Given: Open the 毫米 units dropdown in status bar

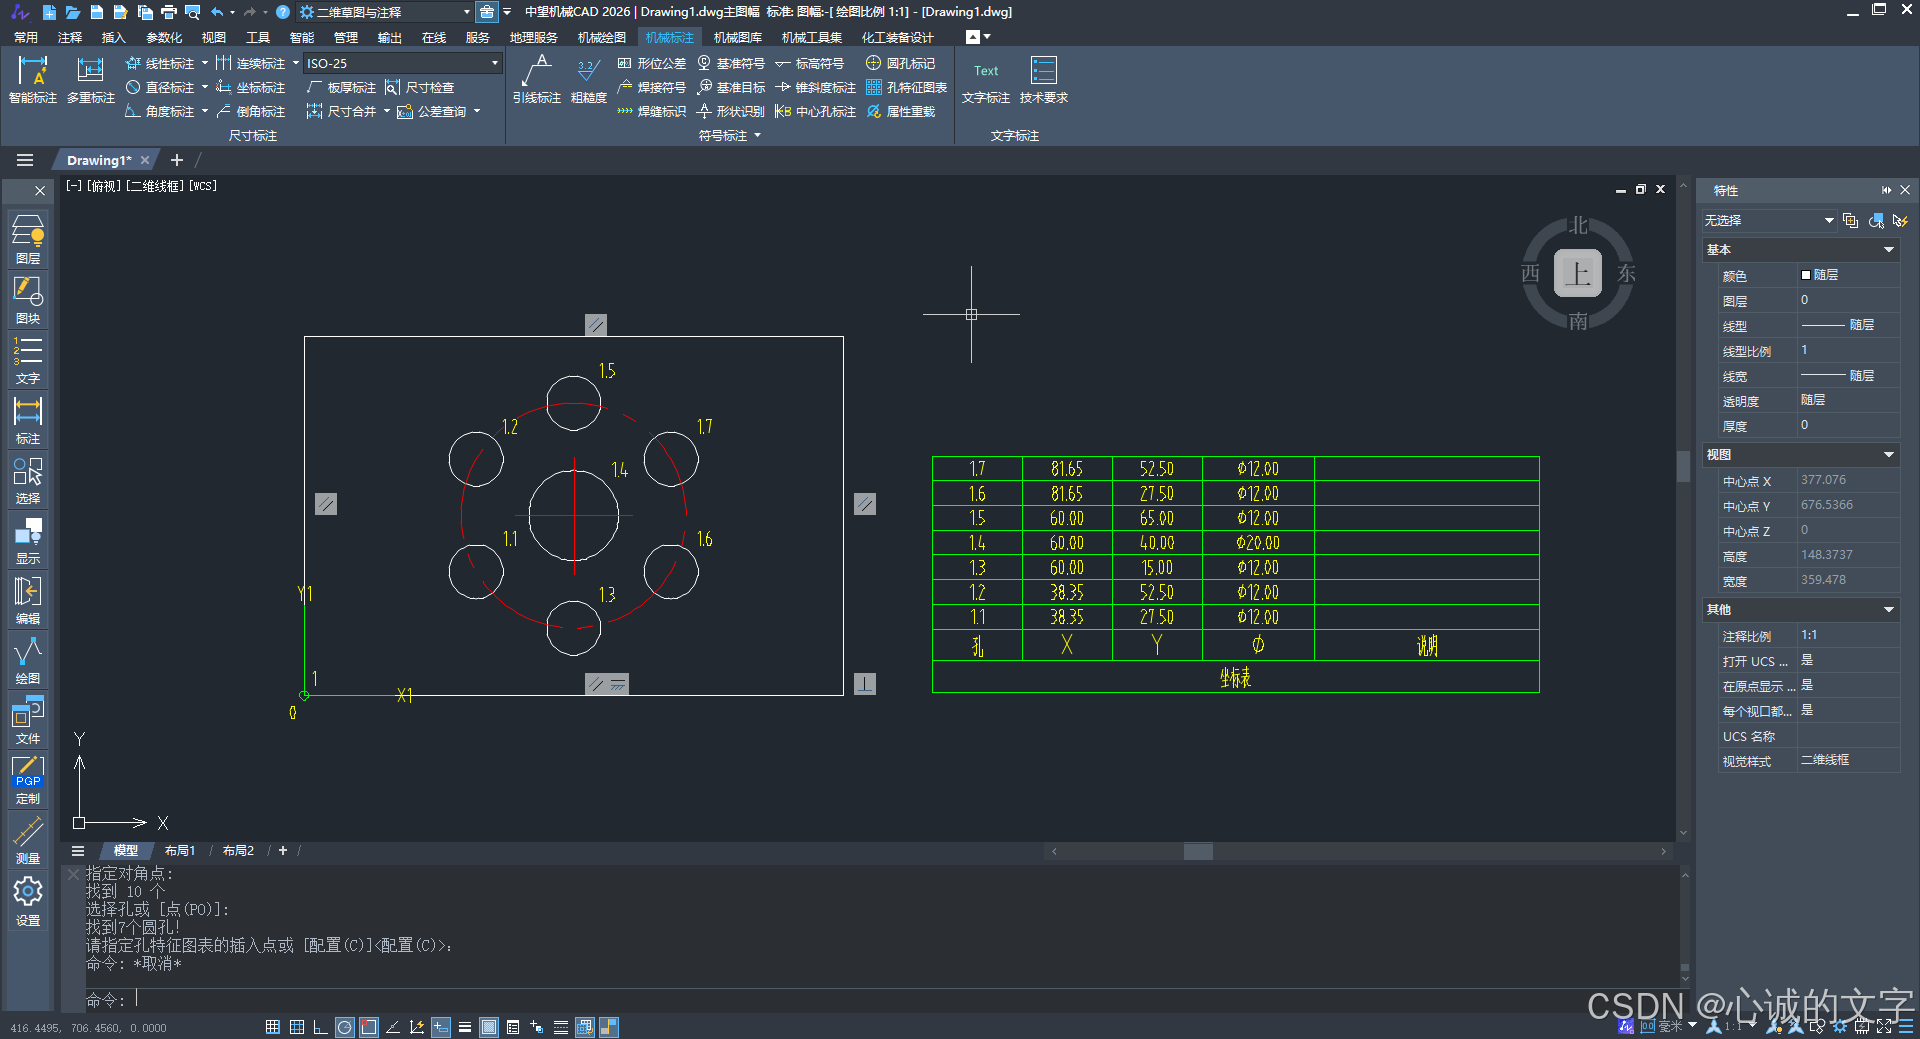Looking at the screenshot, I should (1692, 1026).
